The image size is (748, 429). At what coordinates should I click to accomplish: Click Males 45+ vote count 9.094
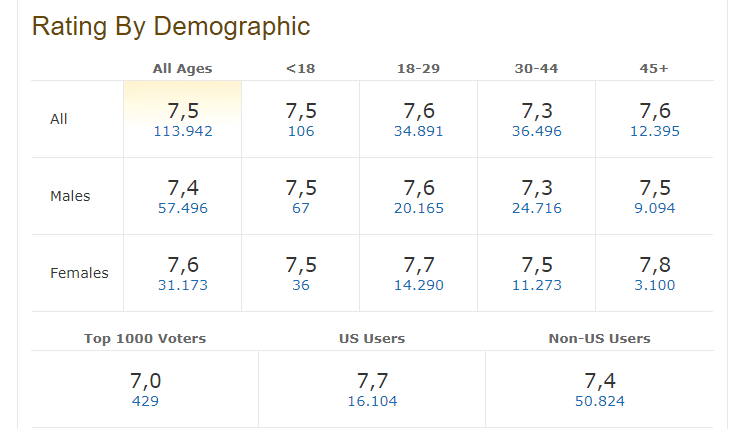[654, 208]
